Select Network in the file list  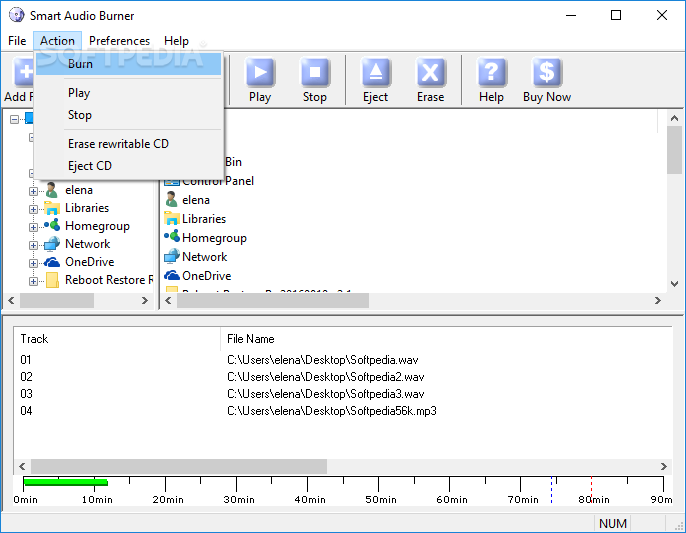(x=204, y=256)
